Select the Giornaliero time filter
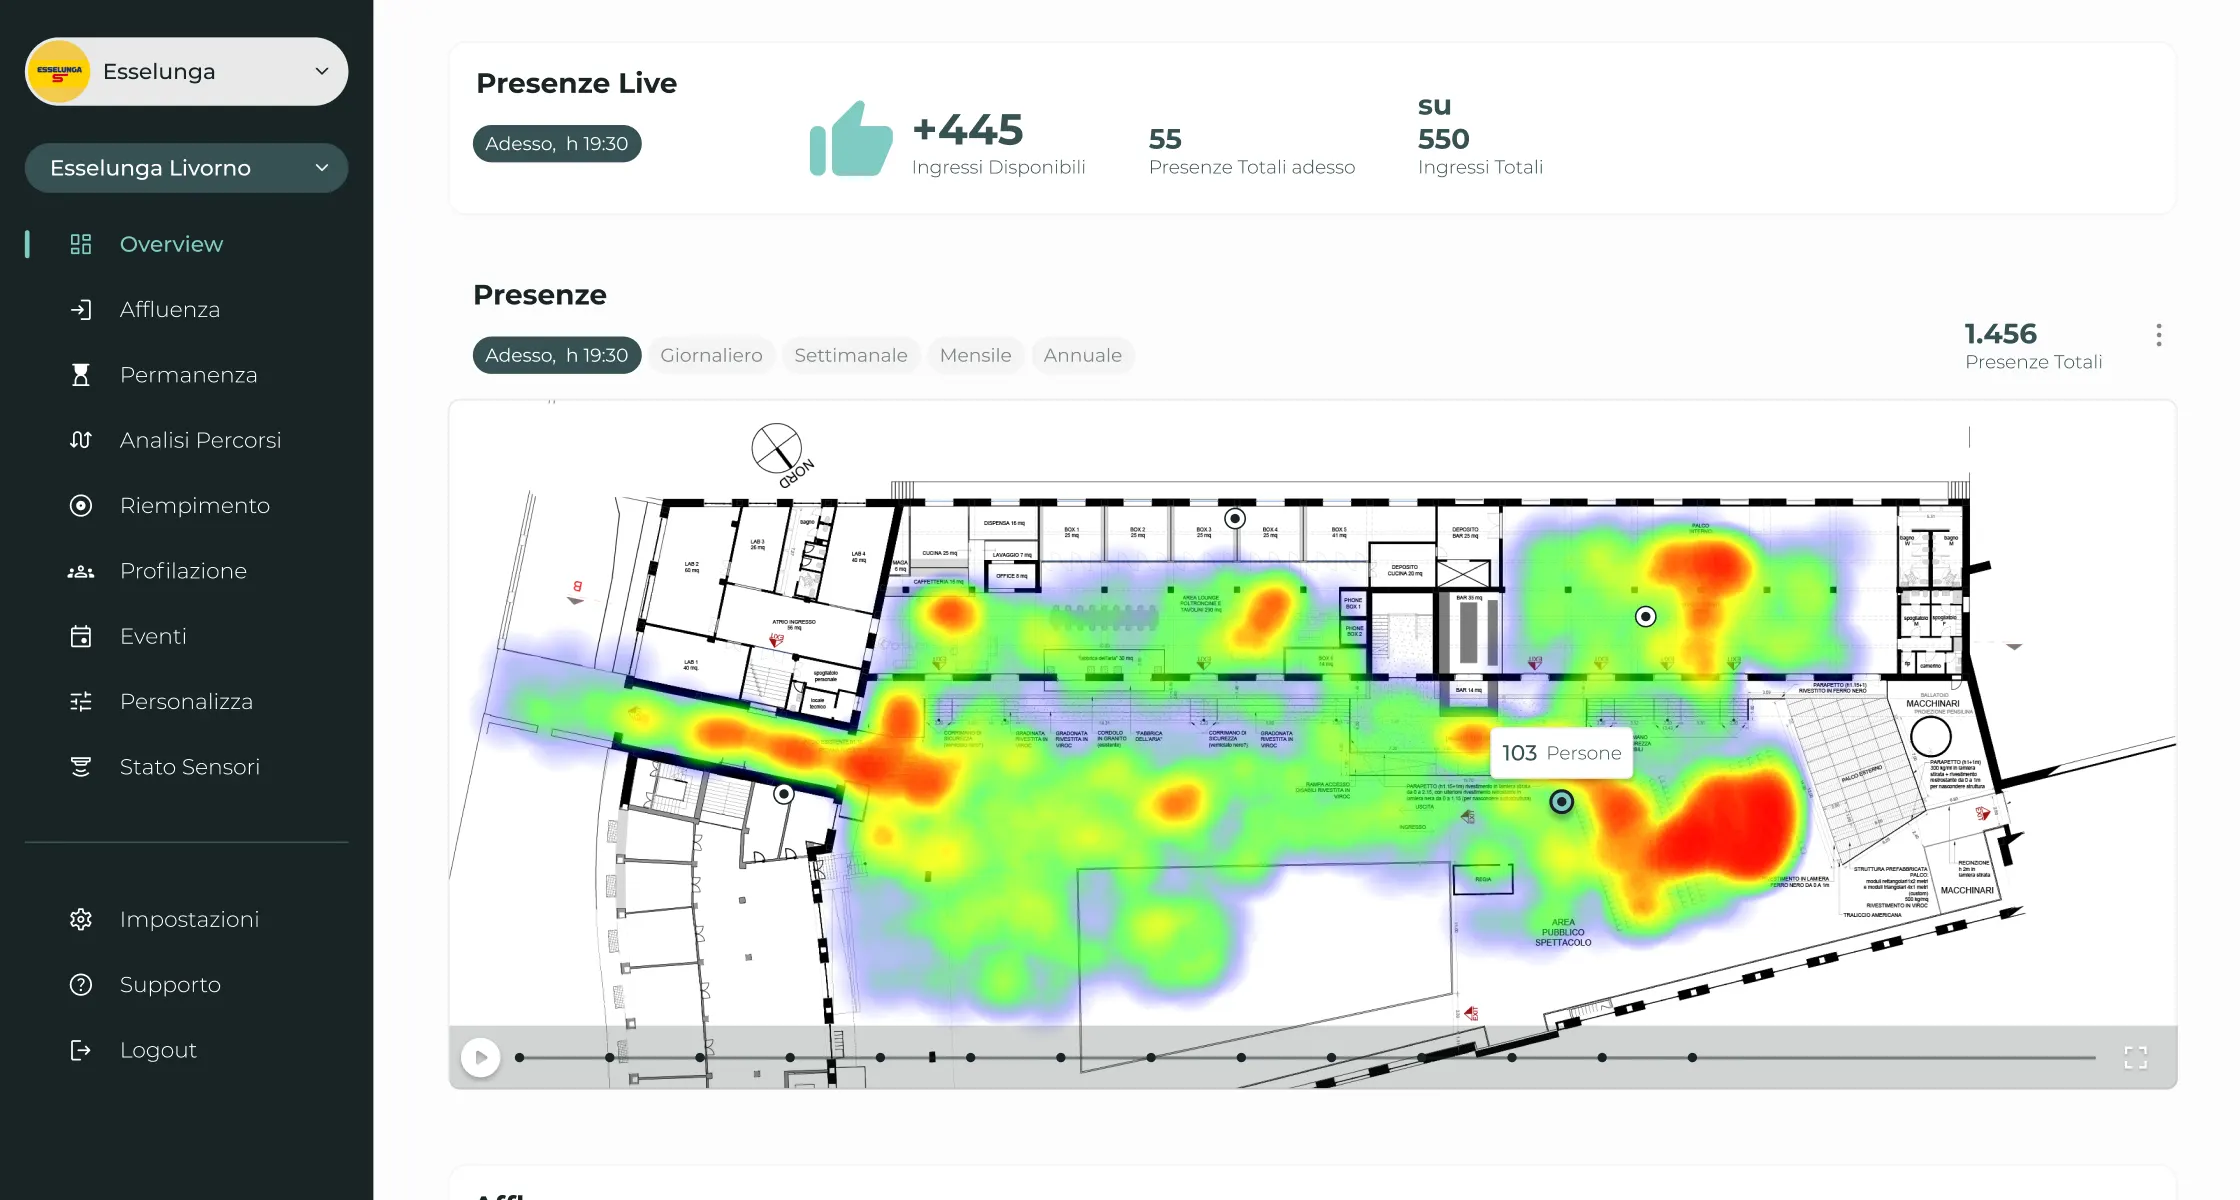Viewport: 2240px width, 1200px height. (711, 355)
